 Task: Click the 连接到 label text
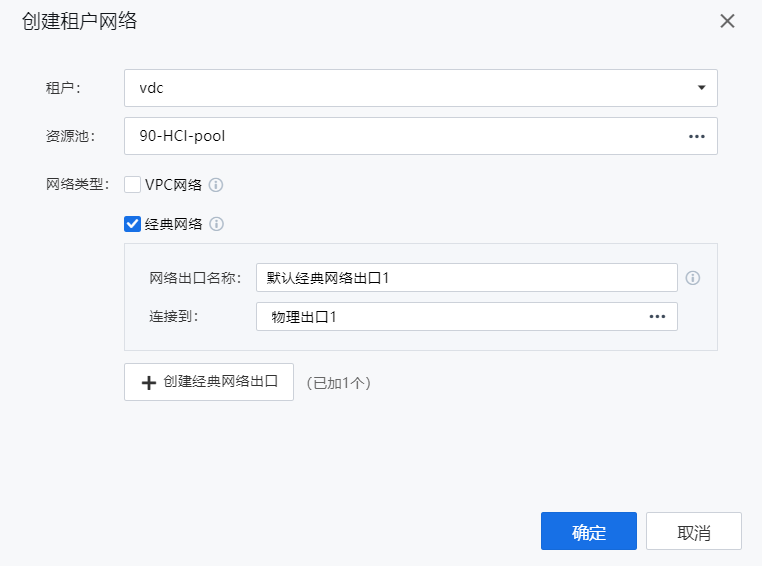pos(173,316)
